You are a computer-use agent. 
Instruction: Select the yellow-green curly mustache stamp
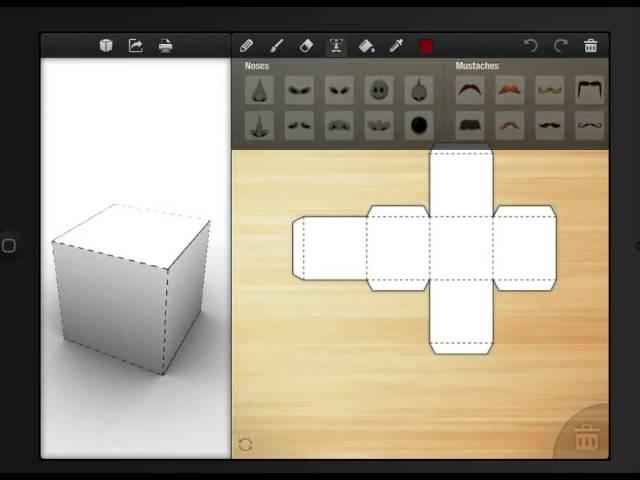(549, 90)
